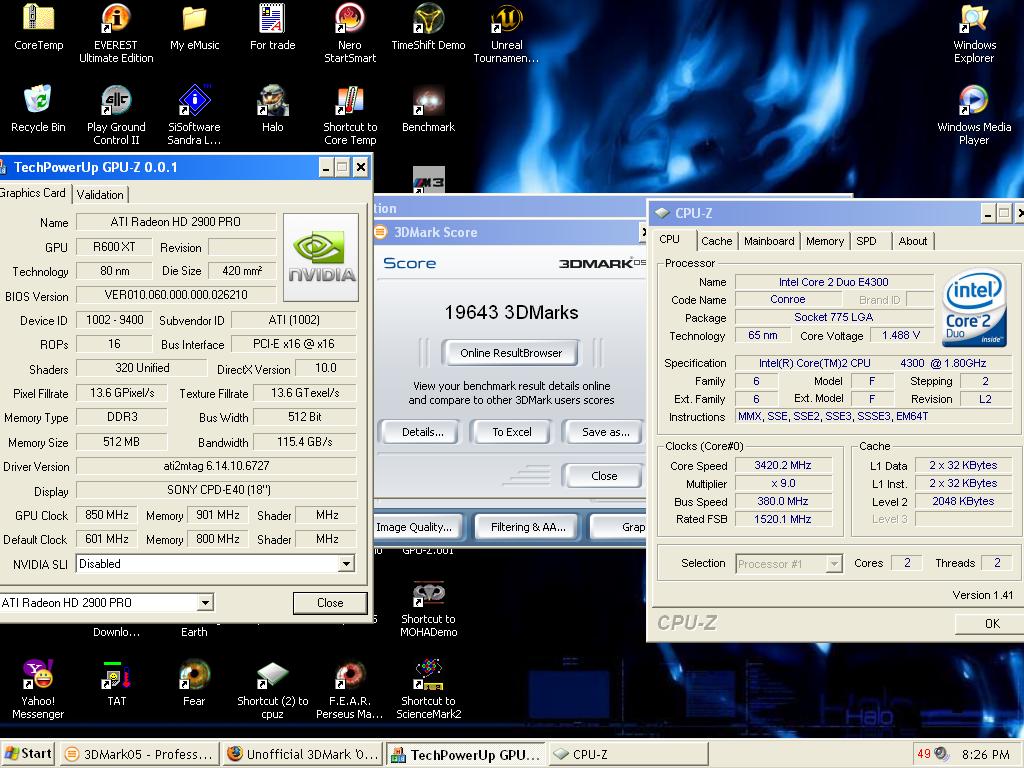Click the BIOS Version field
The height and width of the screenshot is (768, 1024).
pyautogui.click(x=176, y=295)
